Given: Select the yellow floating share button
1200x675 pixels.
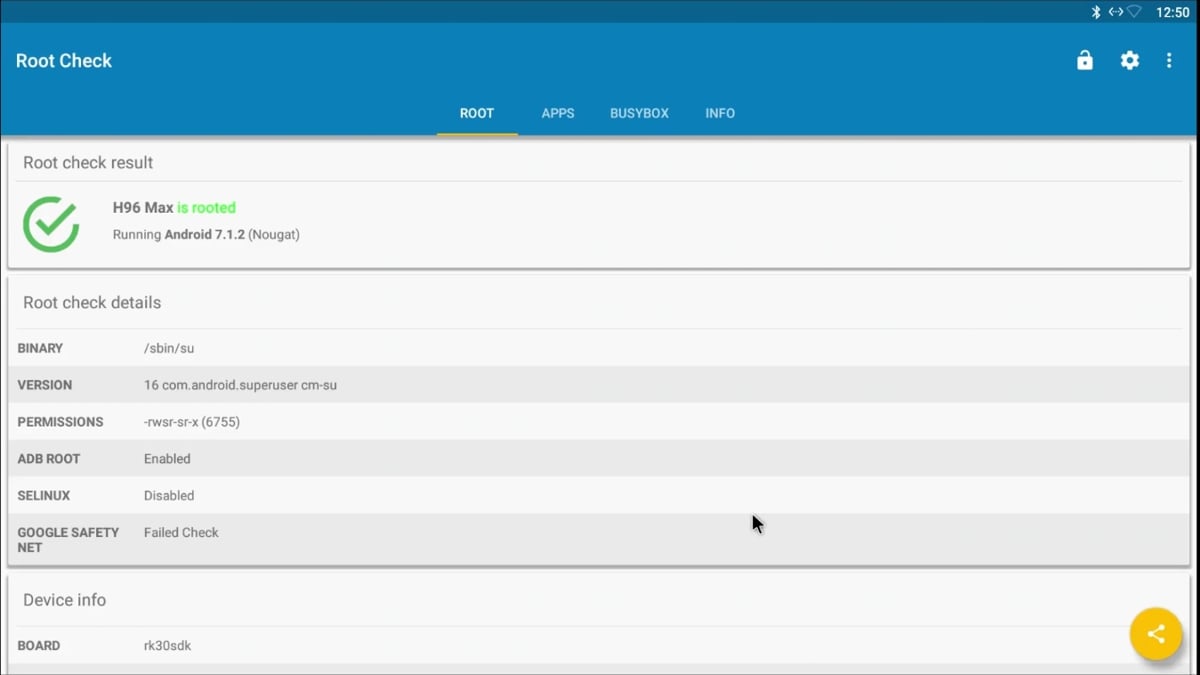Looking at the screenshot, I should 1156,633.
